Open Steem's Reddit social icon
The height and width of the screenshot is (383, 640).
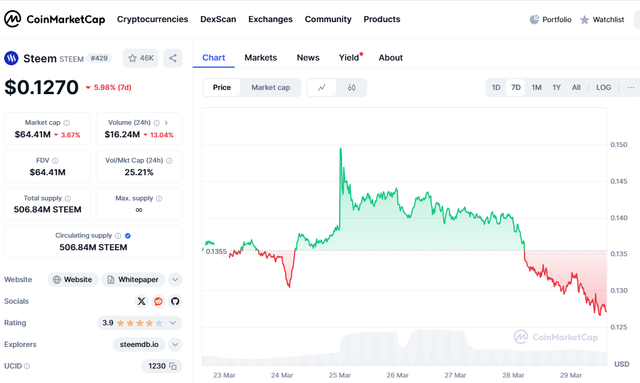pos(158,301)
